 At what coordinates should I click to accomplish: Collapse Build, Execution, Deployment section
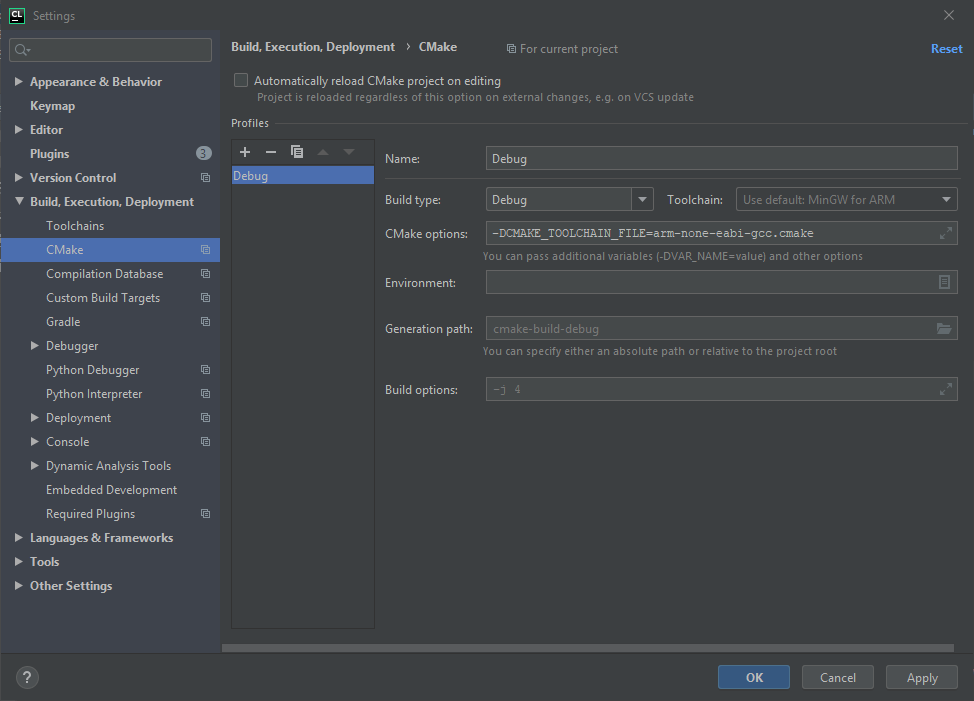pyautogui.click(x=19, y=201)
